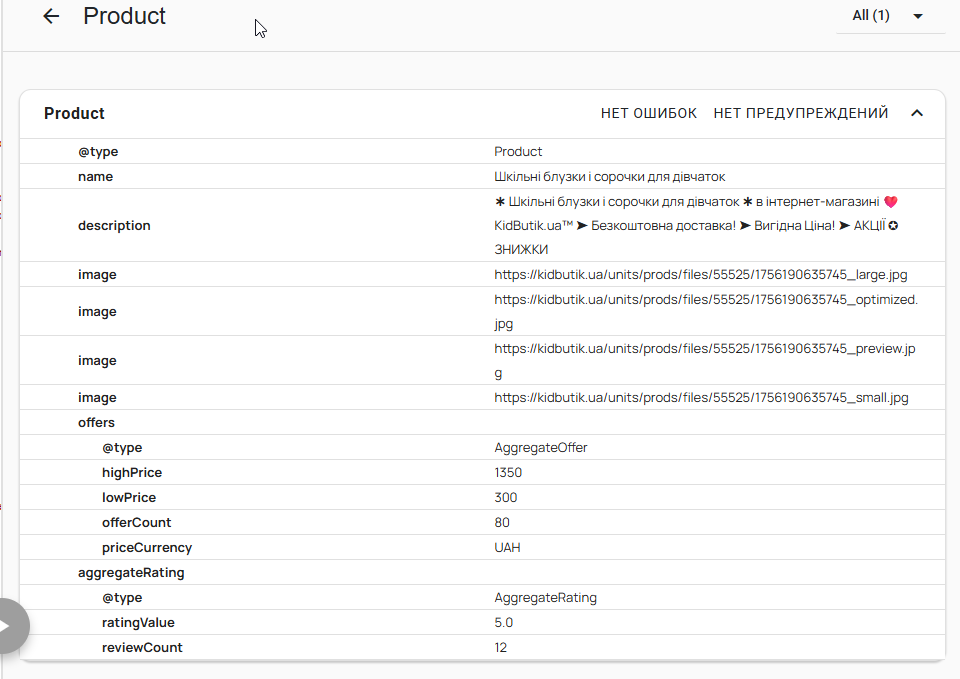The height and width of the screenshot is (679, 960).
Task: Collapse the Product card with chevron
Action: 917,113
